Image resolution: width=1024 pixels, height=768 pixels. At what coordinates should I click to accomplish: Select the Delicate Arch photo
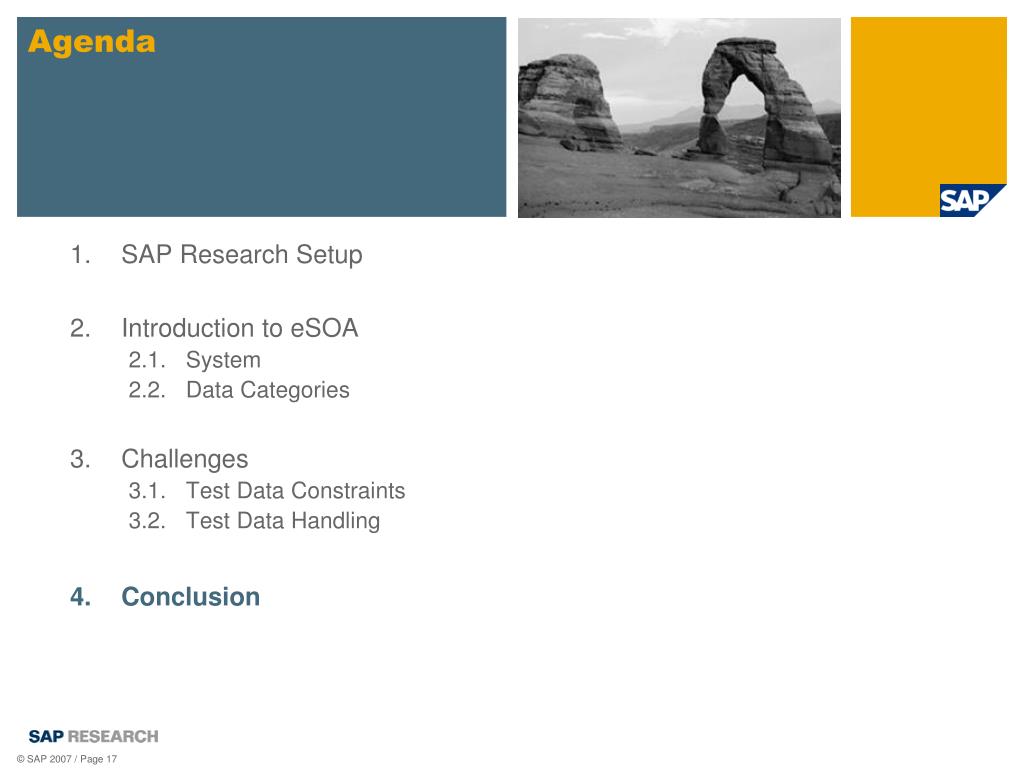679,118
